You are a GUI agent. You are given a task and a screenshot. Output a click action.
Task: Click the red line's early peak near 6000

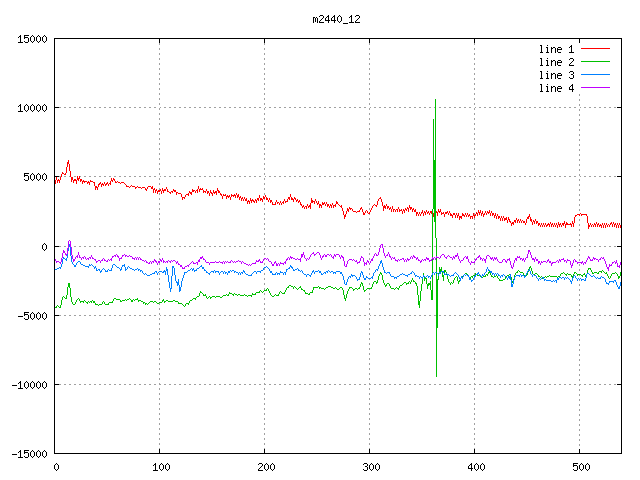click(68, 161)
